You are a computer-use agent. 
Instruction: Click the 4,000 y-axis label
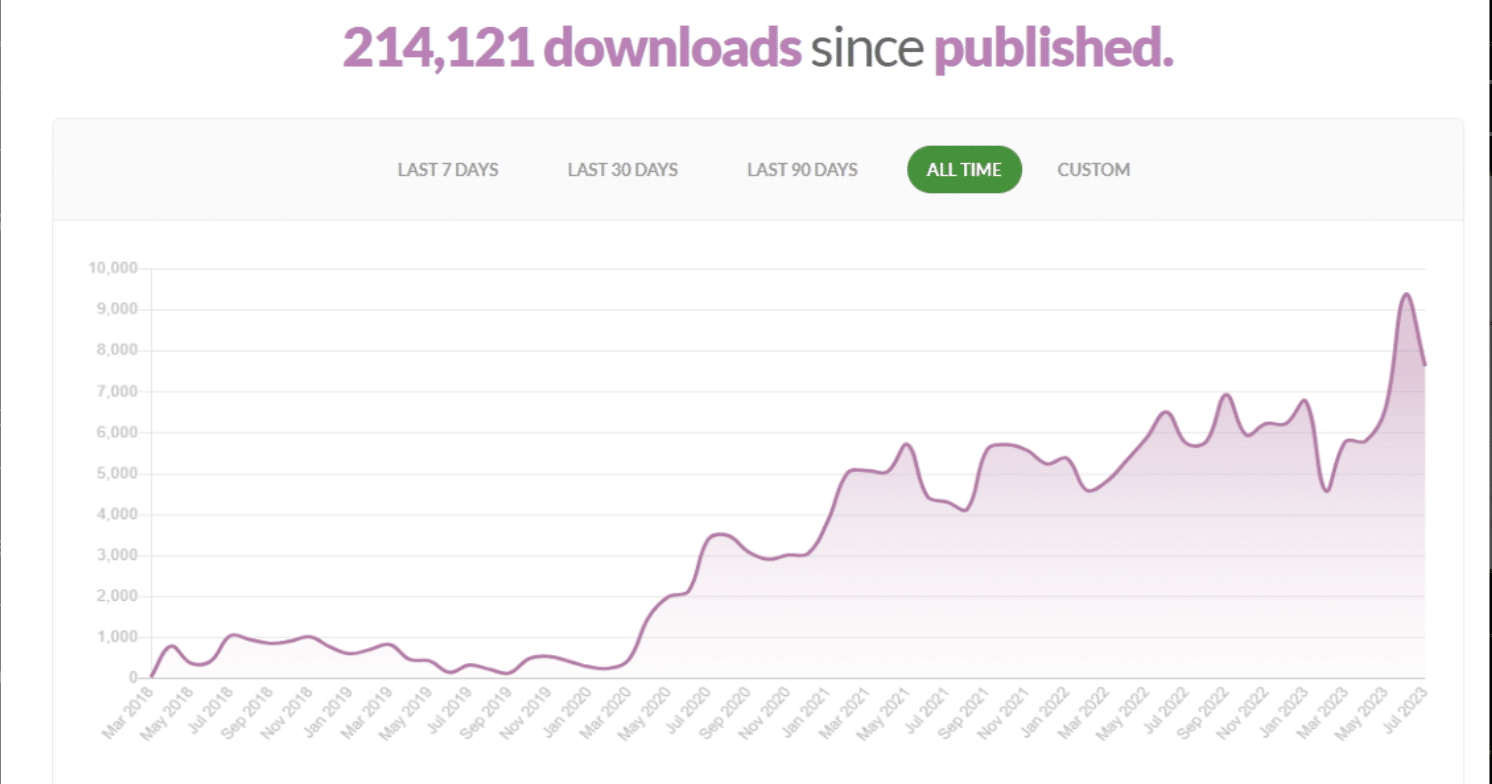pos(116,514)
